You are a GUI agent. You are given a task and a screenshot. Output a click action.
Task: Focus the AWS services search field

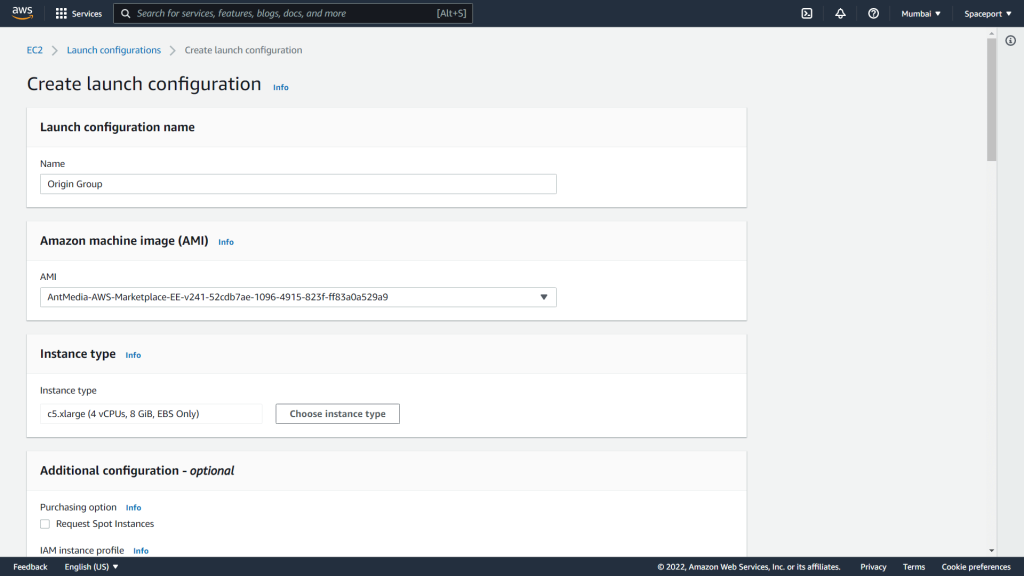point(293,13)
